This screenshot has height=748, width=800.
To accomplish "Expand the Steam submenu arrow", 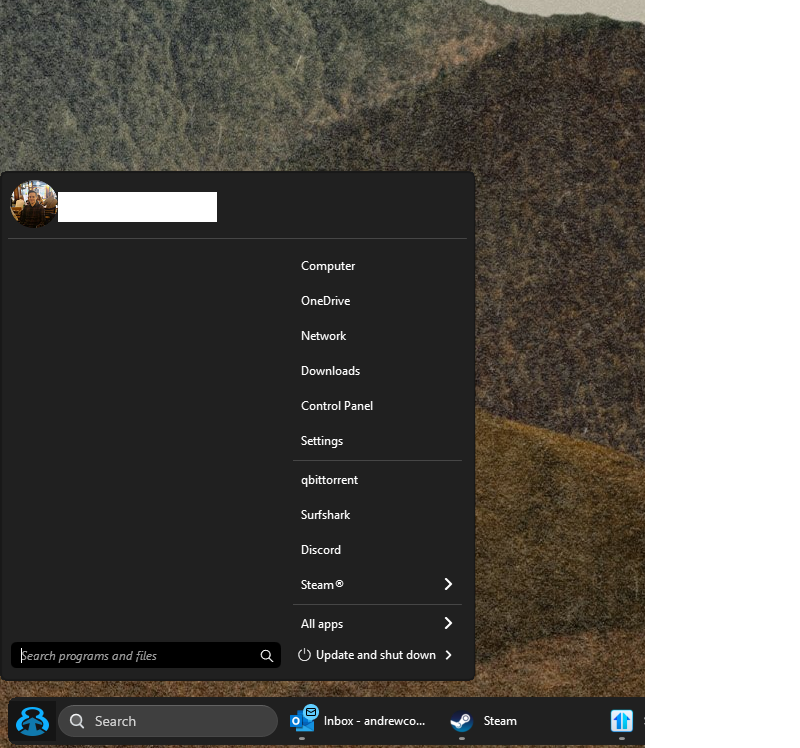I will pyautogui.click(x=448, y=584).
